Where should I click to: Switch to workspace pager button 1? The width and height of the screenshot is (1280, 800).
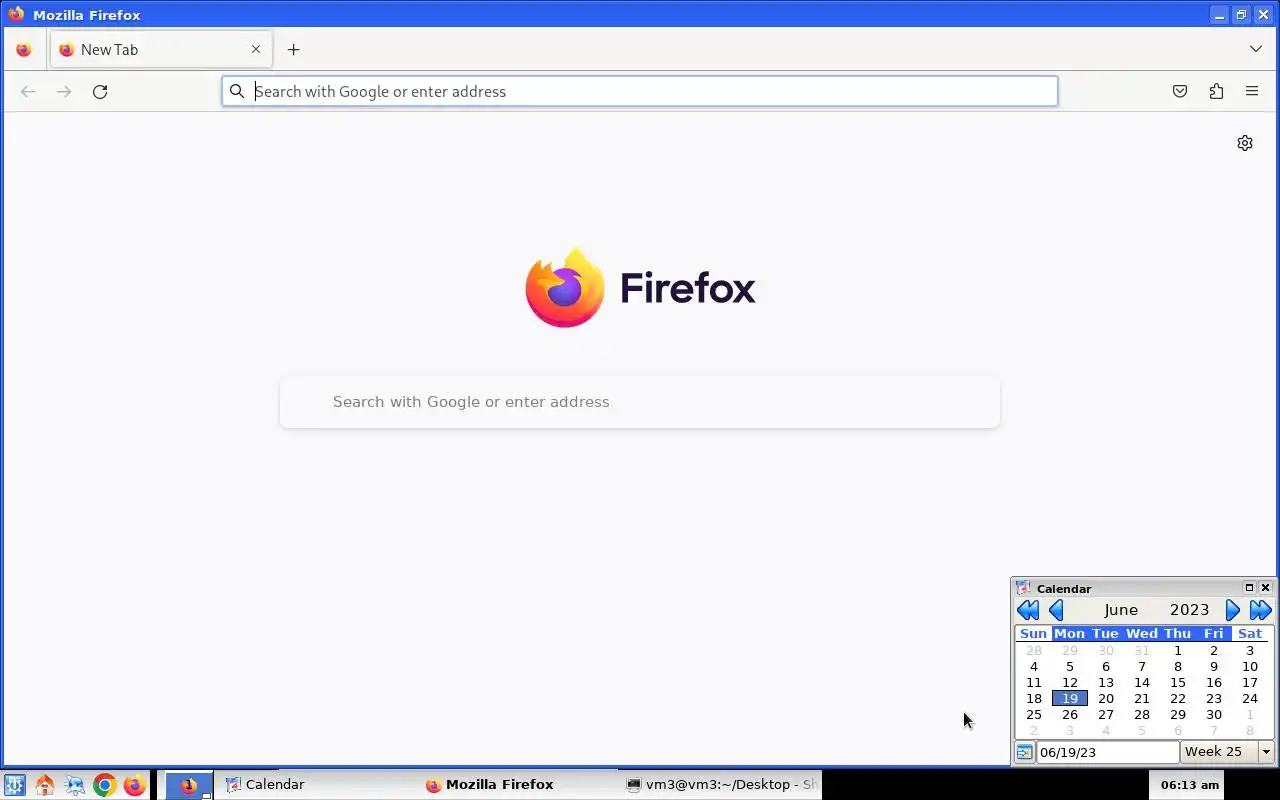coord(188,785)
